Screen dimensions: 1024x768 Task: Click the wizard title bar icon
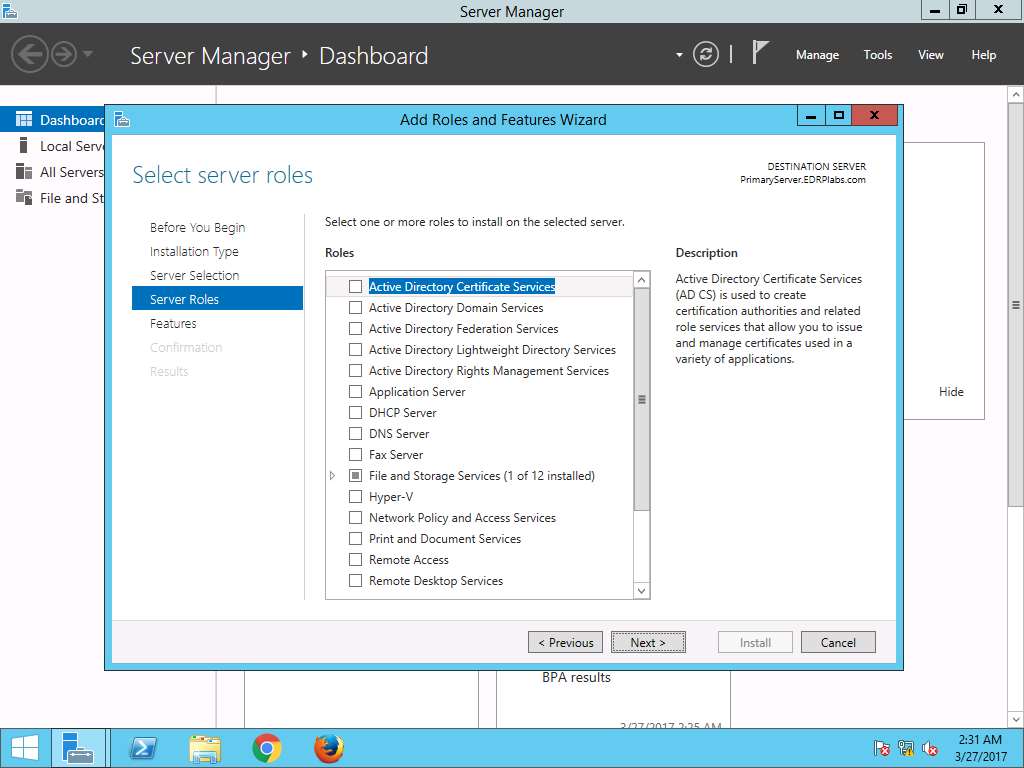click(122, 120)
